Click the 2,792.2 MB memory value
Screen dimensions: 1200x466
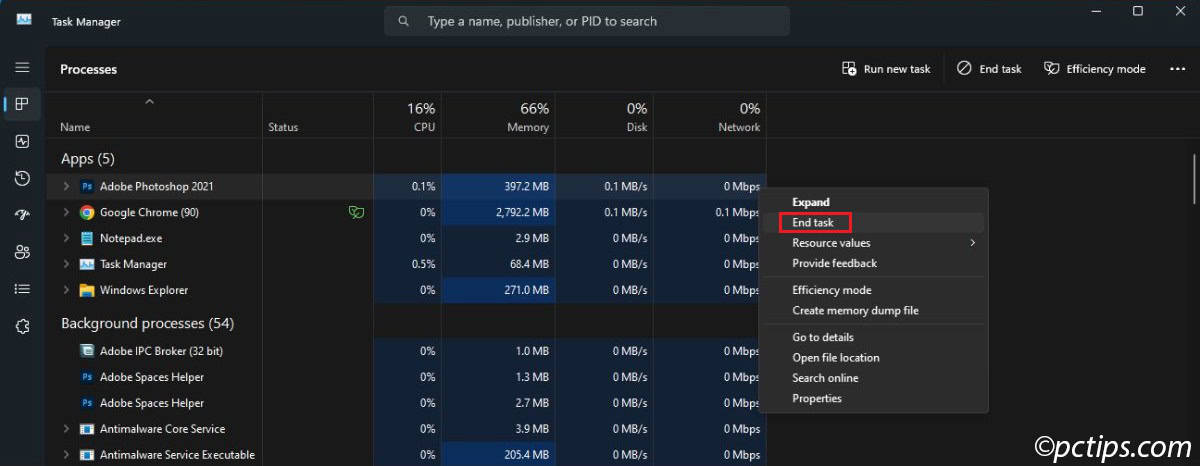click(521, 212)
